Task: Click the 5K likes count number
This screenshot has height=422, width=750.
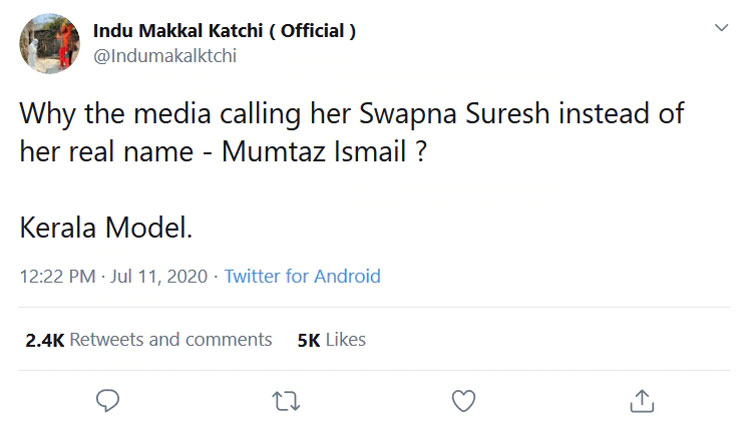Action: [x=308, y=340]
